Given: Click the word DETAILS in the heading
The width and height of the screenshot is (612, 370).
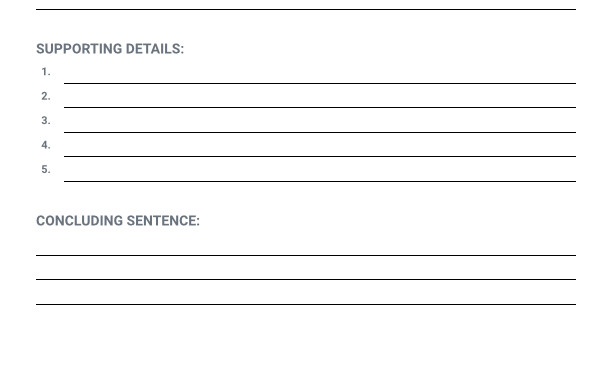Looking at the screenshot, I should [155, 49].
